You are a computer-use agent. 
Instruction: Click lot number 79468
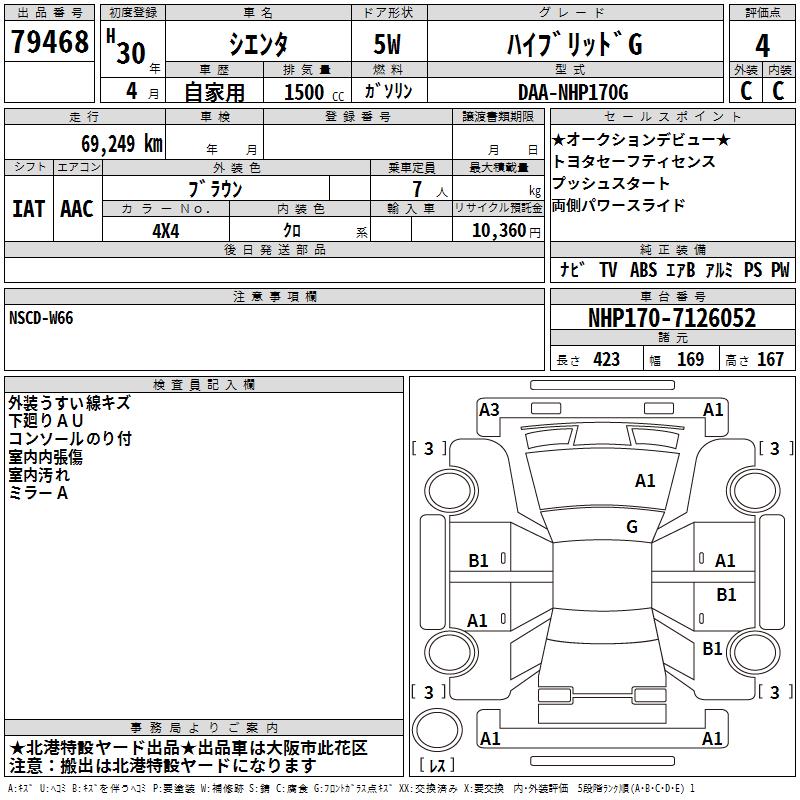(x=50, y=42)
